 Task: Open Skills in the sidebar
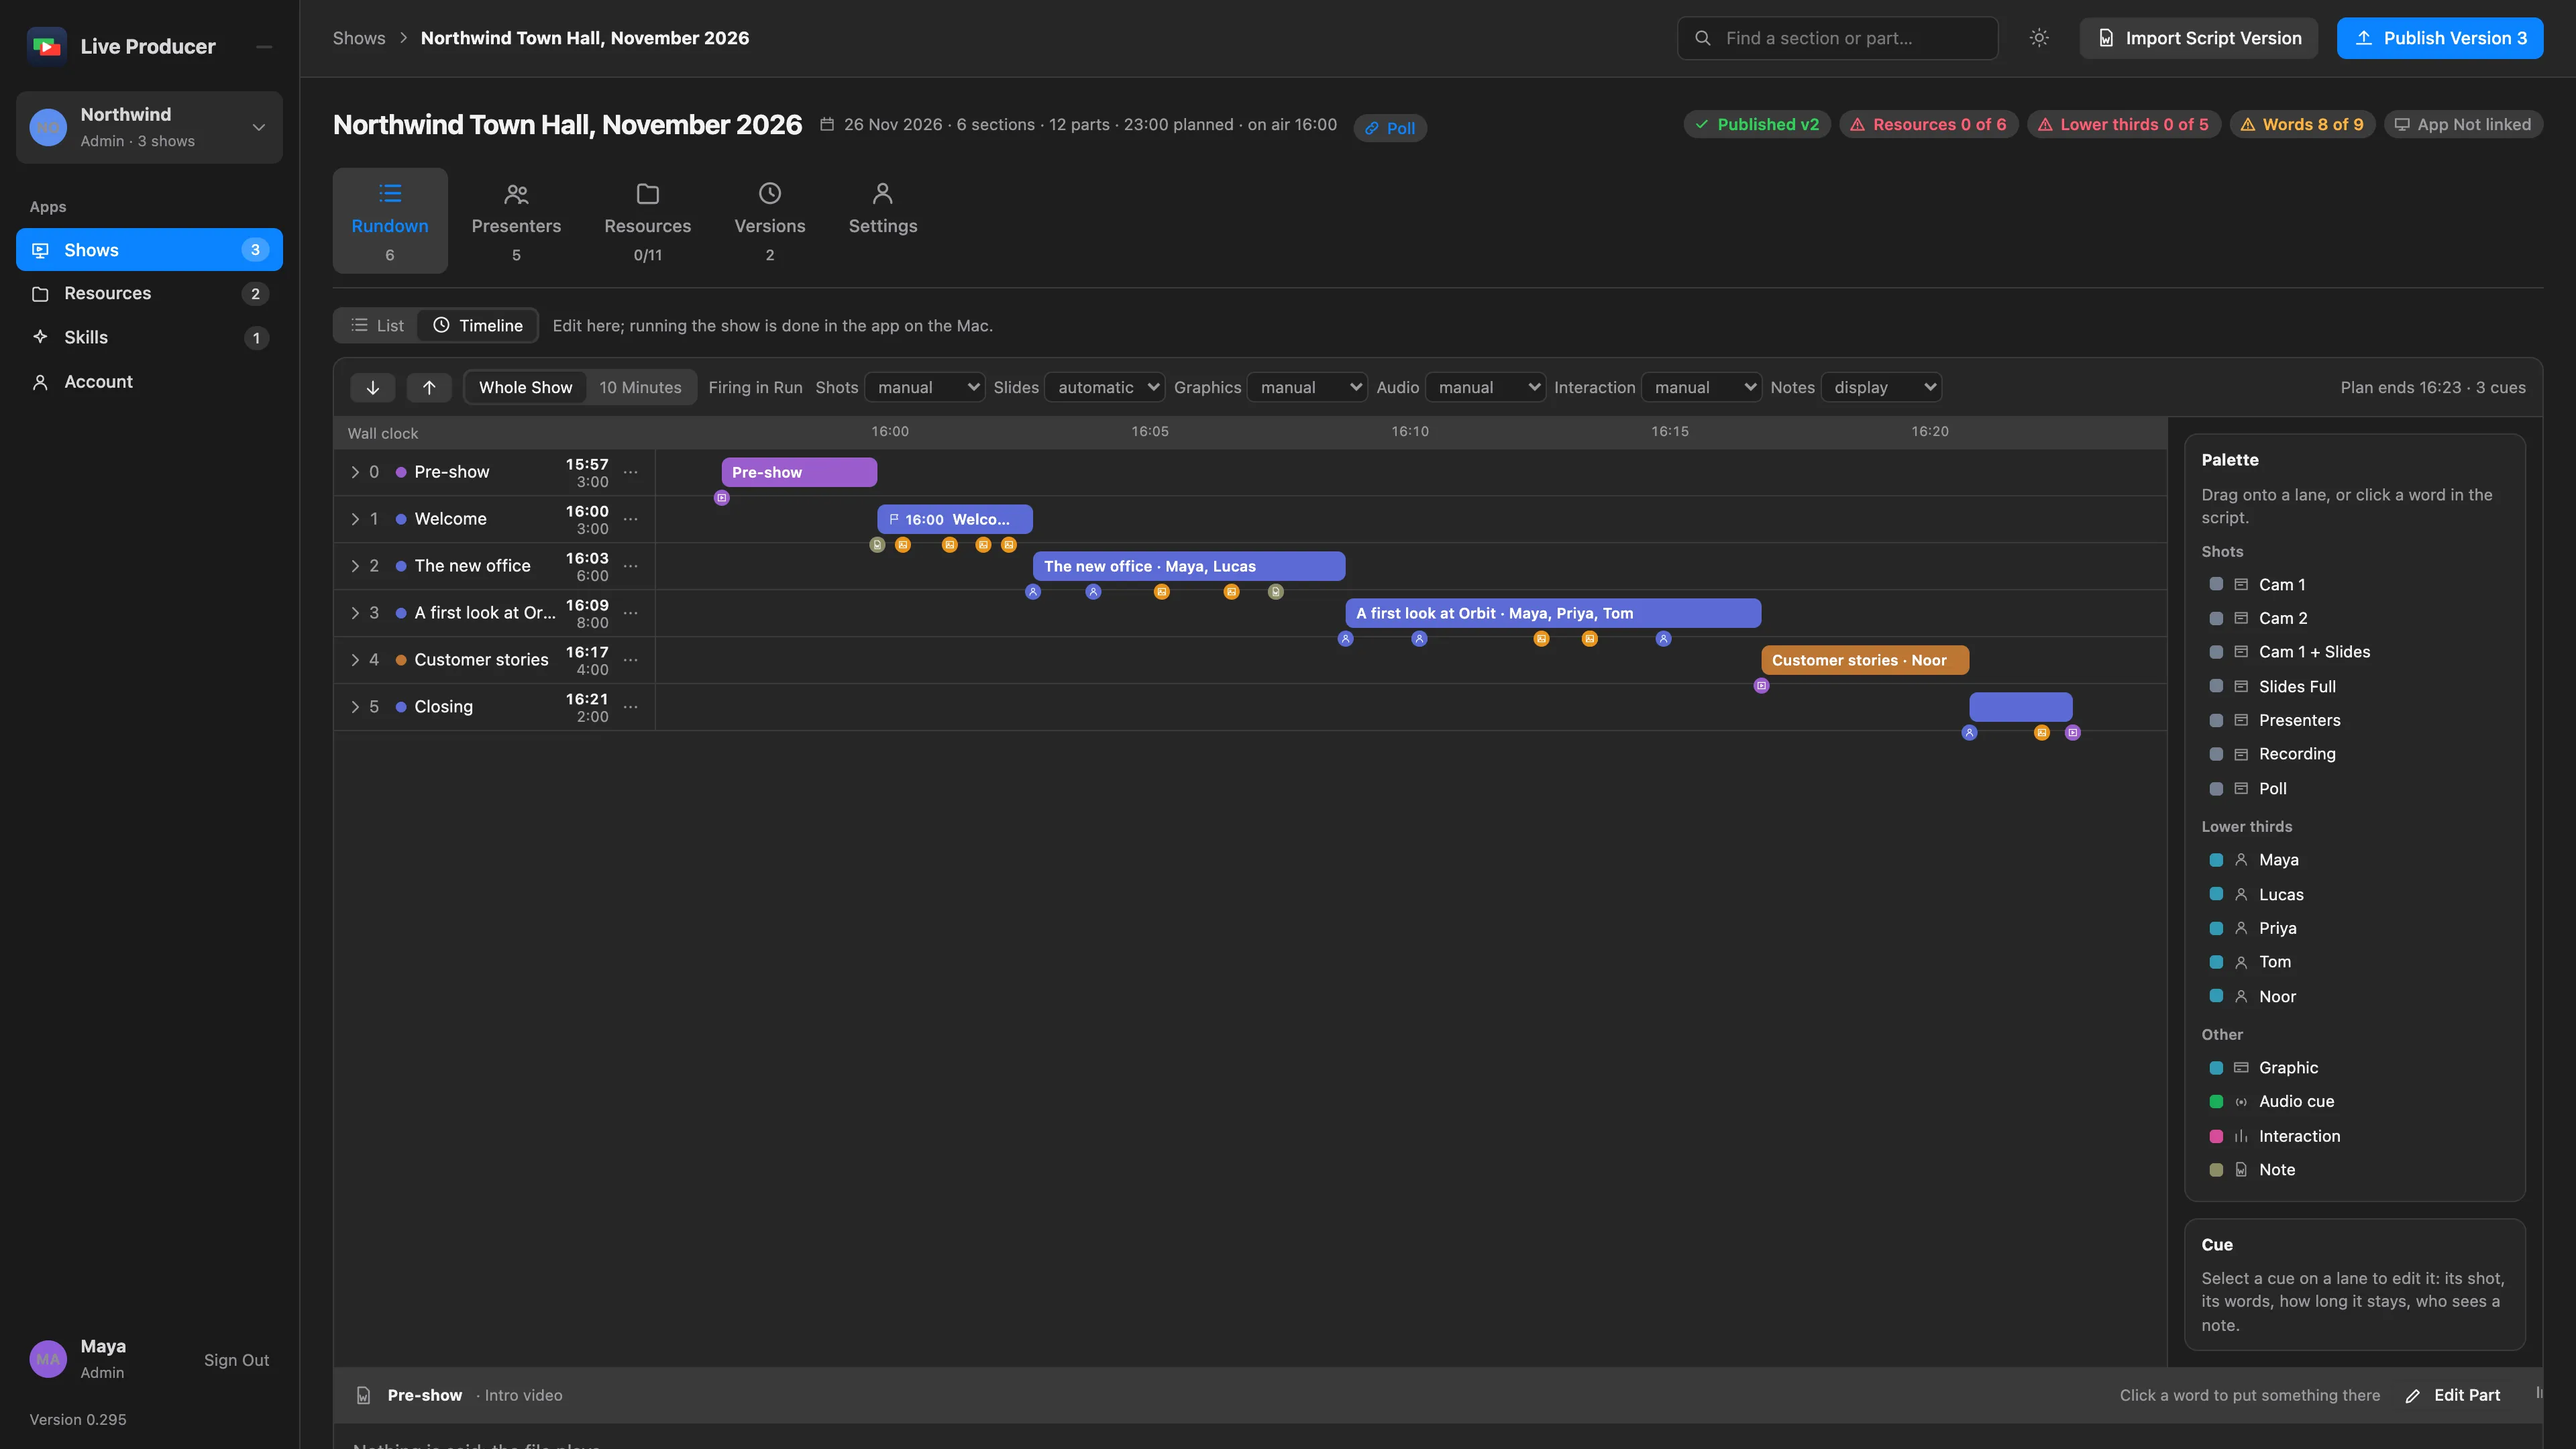coord(149,338)
